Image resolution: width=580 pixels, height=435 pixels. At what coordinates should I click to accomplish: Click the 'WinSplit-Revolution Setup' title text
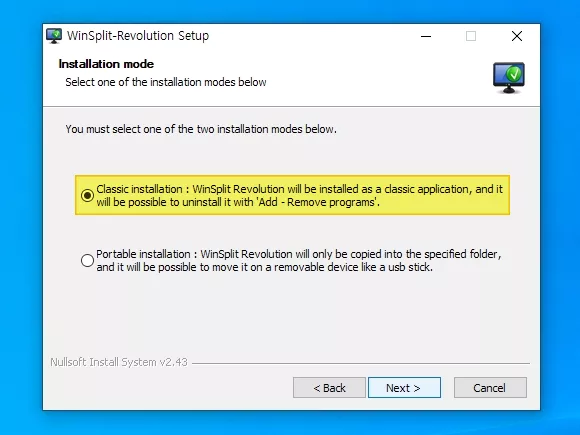pyautogui.click(x=138, y=36)
